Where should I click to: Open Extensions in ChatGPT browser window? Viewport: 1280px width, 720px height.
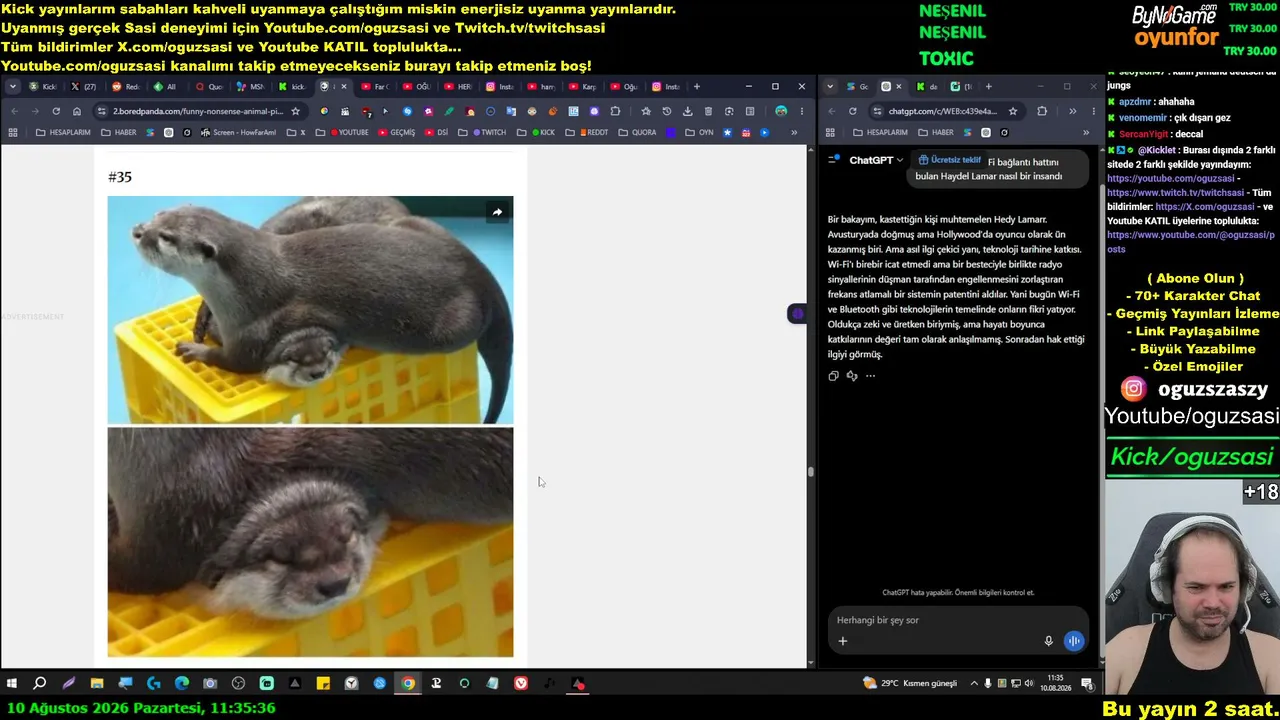click(x=1042, y=111)
